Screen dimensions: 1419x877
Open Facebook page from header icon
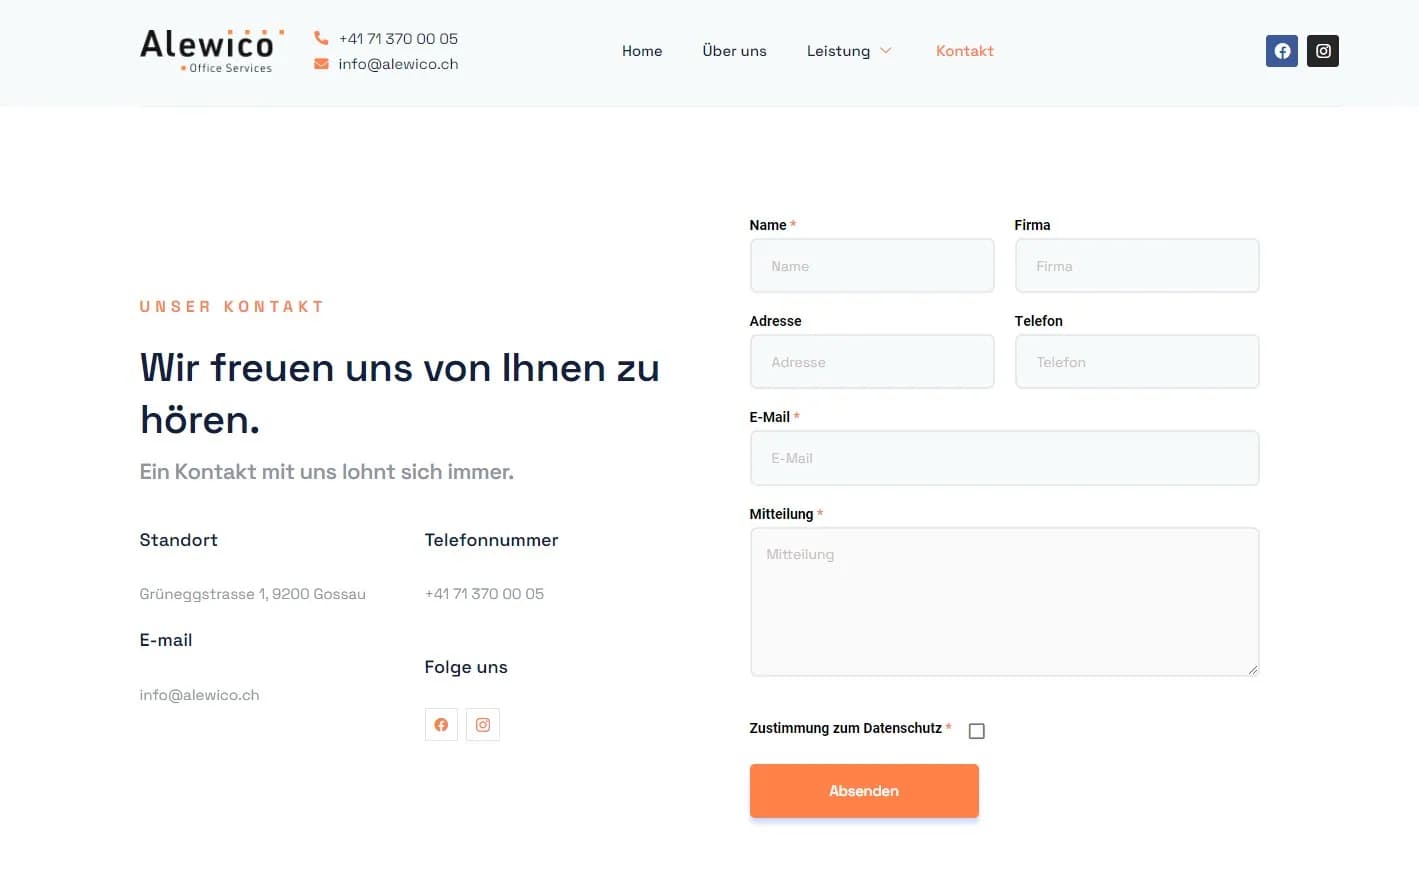point(1282,51)
